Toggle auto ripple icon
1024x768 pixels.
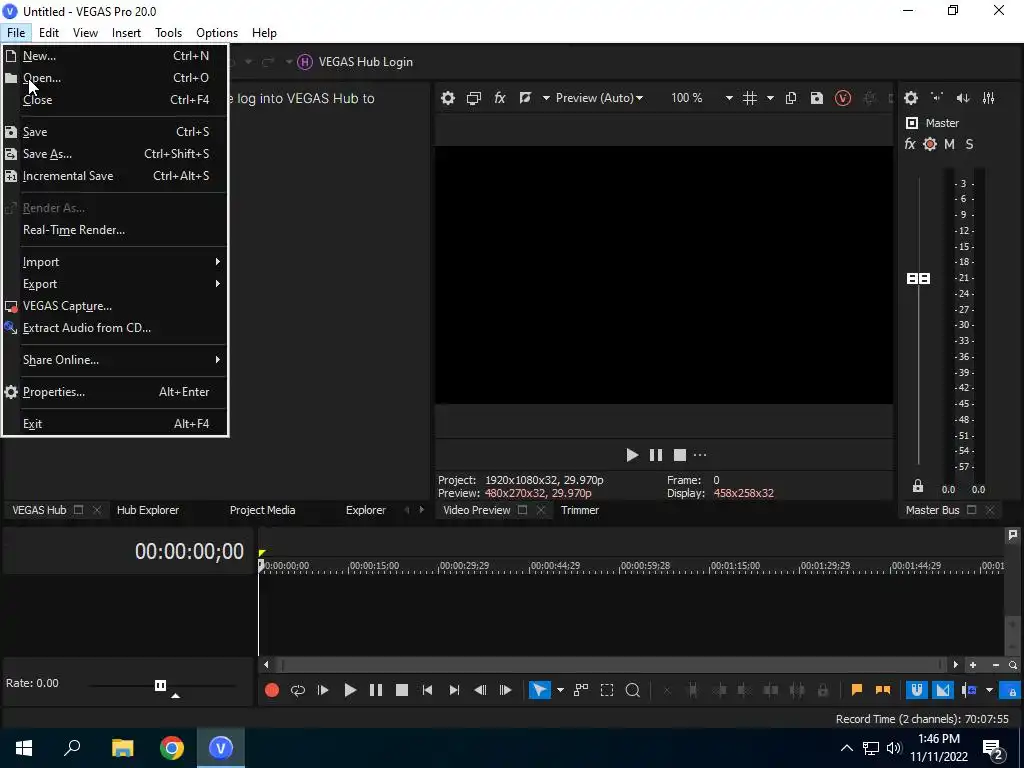969,690
